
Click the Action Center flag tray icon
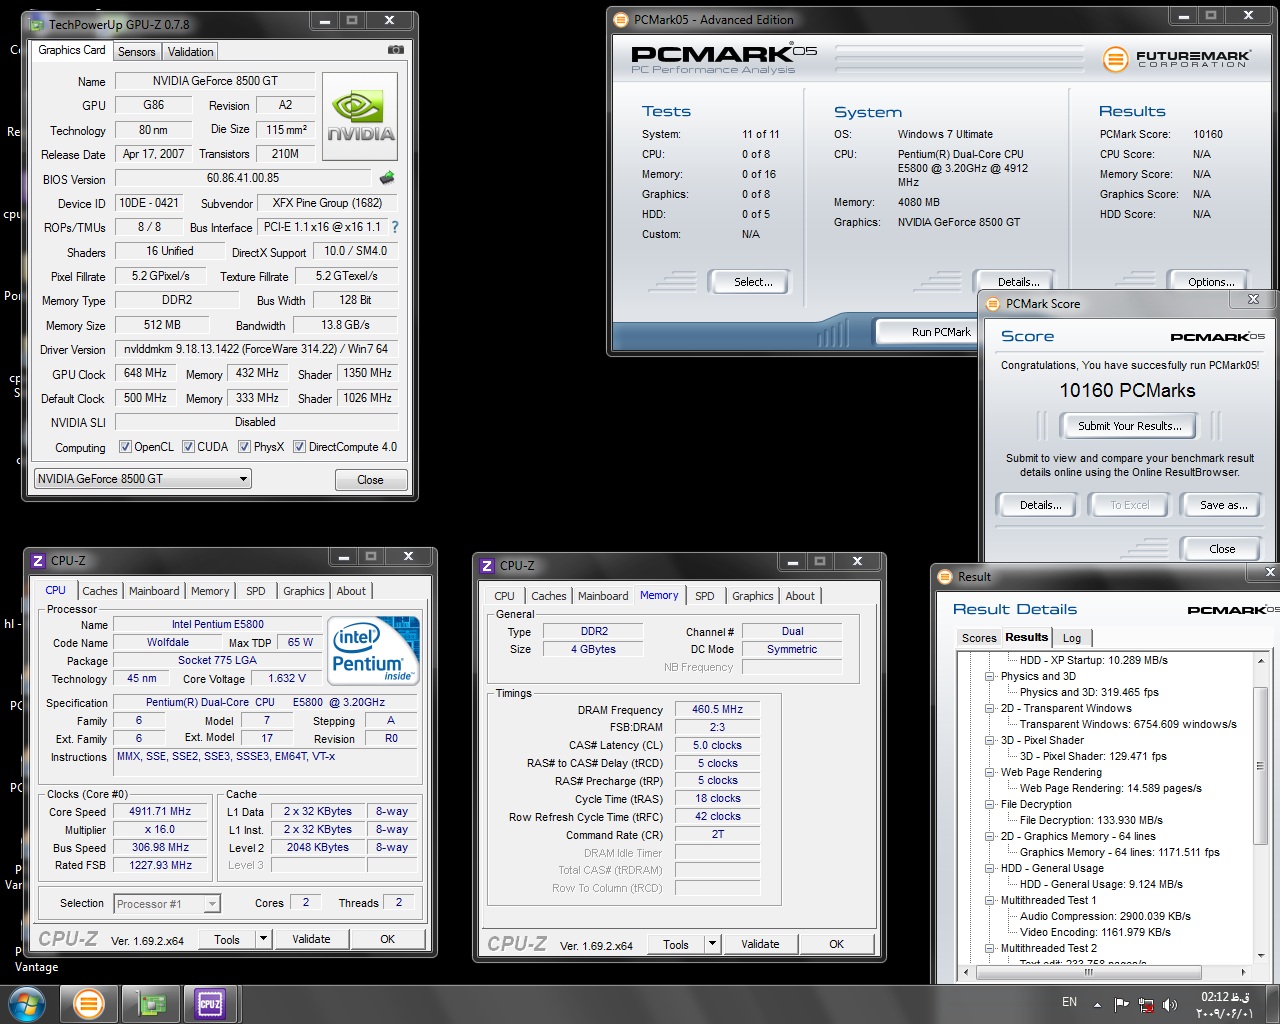tap(1122, 1004)
